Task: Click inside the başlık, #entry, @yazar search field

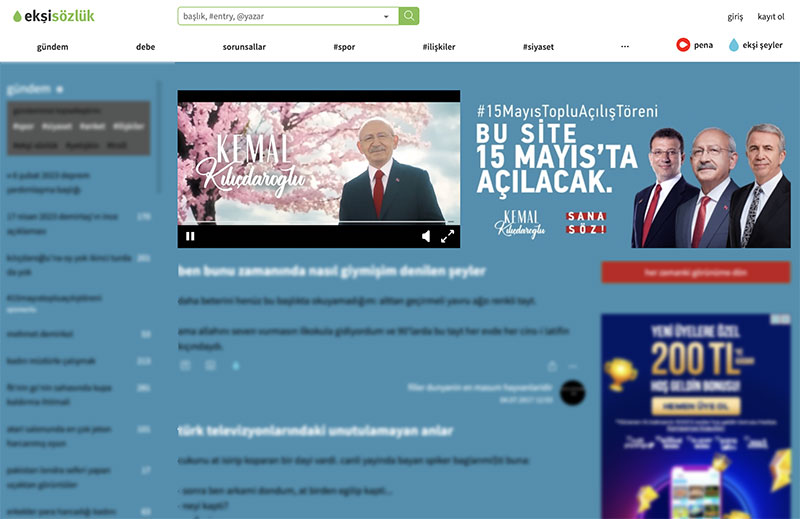Action: (x=280, y=17)
